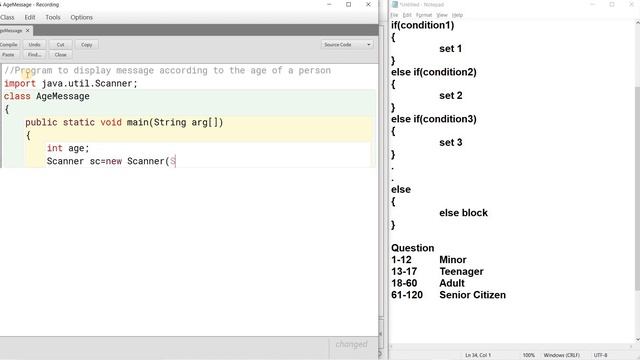Open Notepad's File menu
This screenshot has height=360, width=640.
point(394,15)
